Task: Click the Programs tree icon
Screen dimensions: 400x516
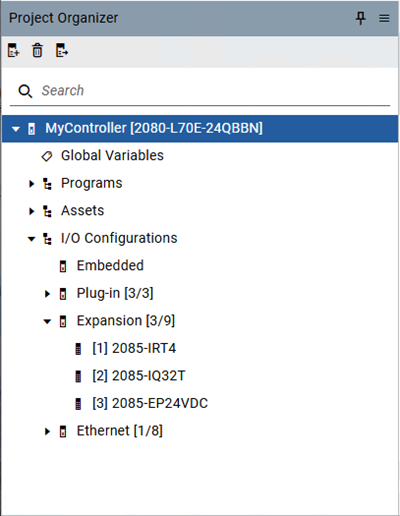Action: [47, 184]
